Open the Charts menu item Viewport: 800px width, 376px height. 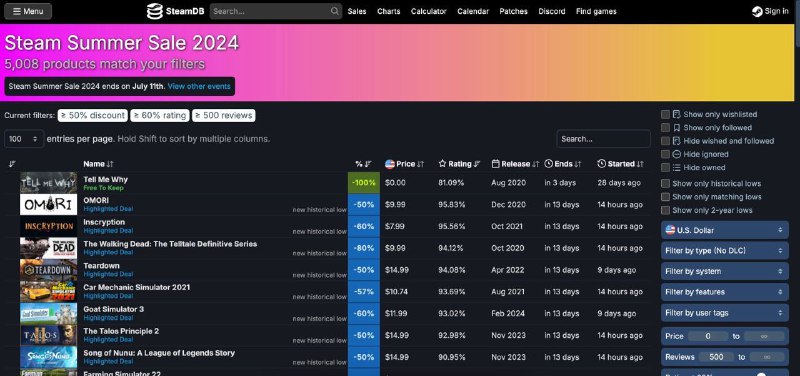point(389,11)
